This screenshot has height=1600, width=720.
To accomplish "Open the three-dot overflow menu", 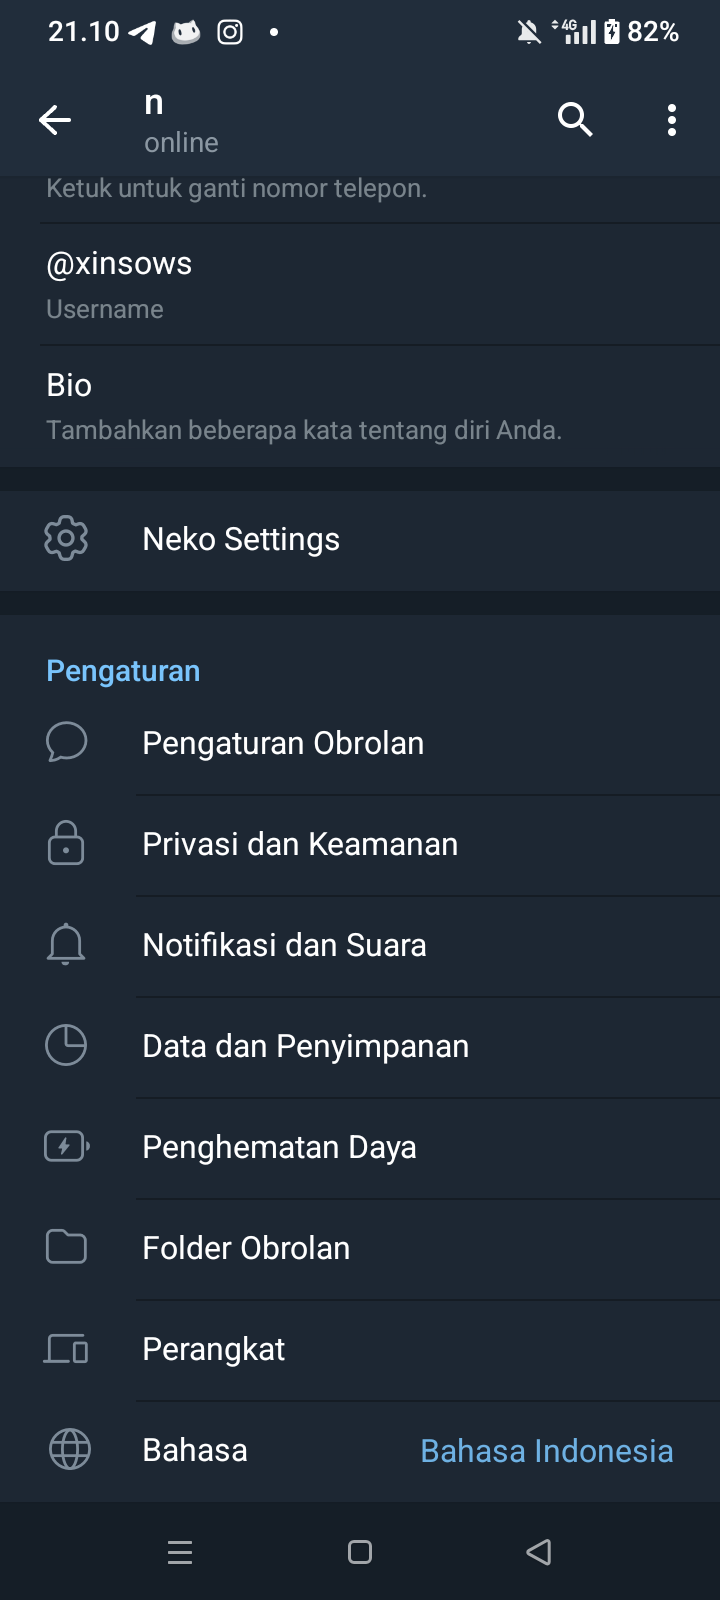I will click(x=672, y=120).
